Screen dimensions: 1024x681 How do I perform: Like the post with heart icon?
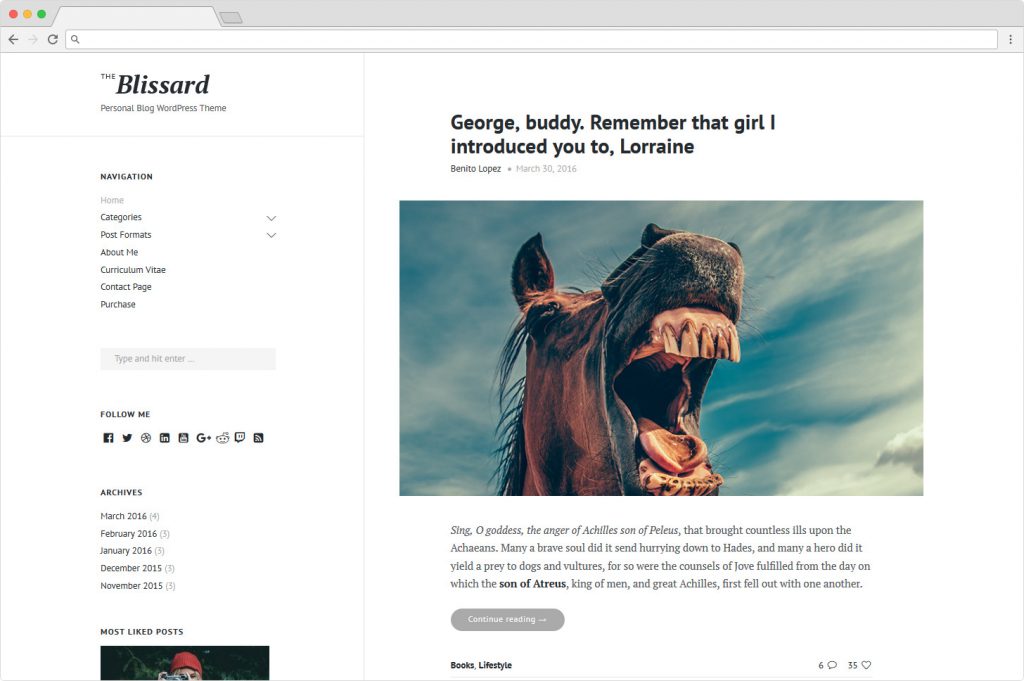tap(866, 665)
